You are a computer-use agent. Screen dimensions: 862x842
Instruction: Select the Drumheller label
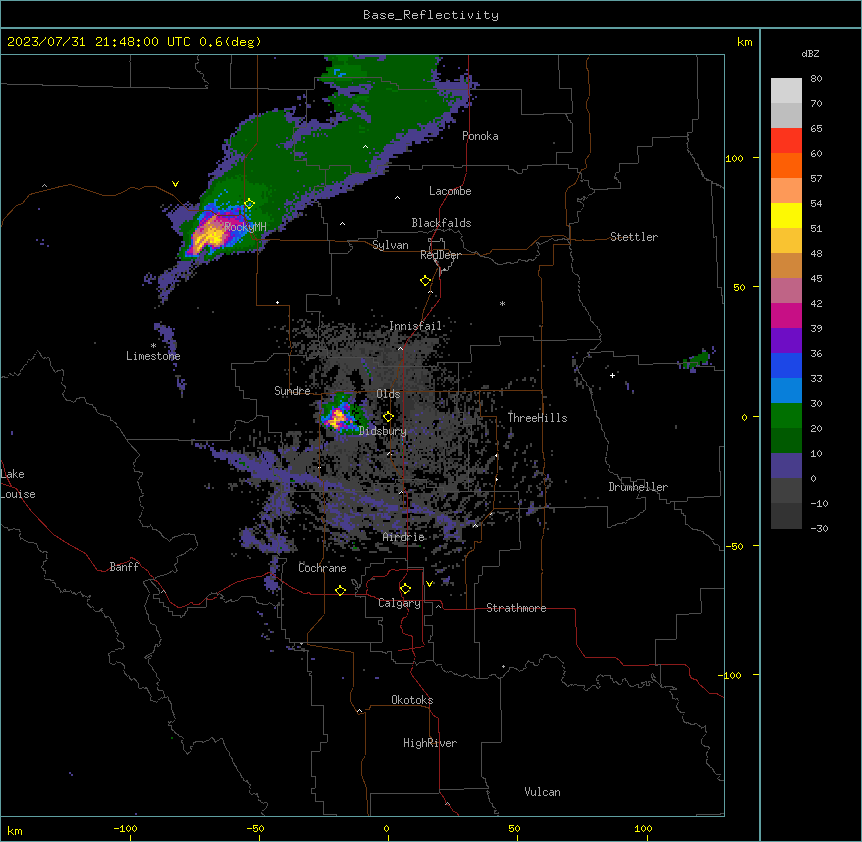point(638,487)
